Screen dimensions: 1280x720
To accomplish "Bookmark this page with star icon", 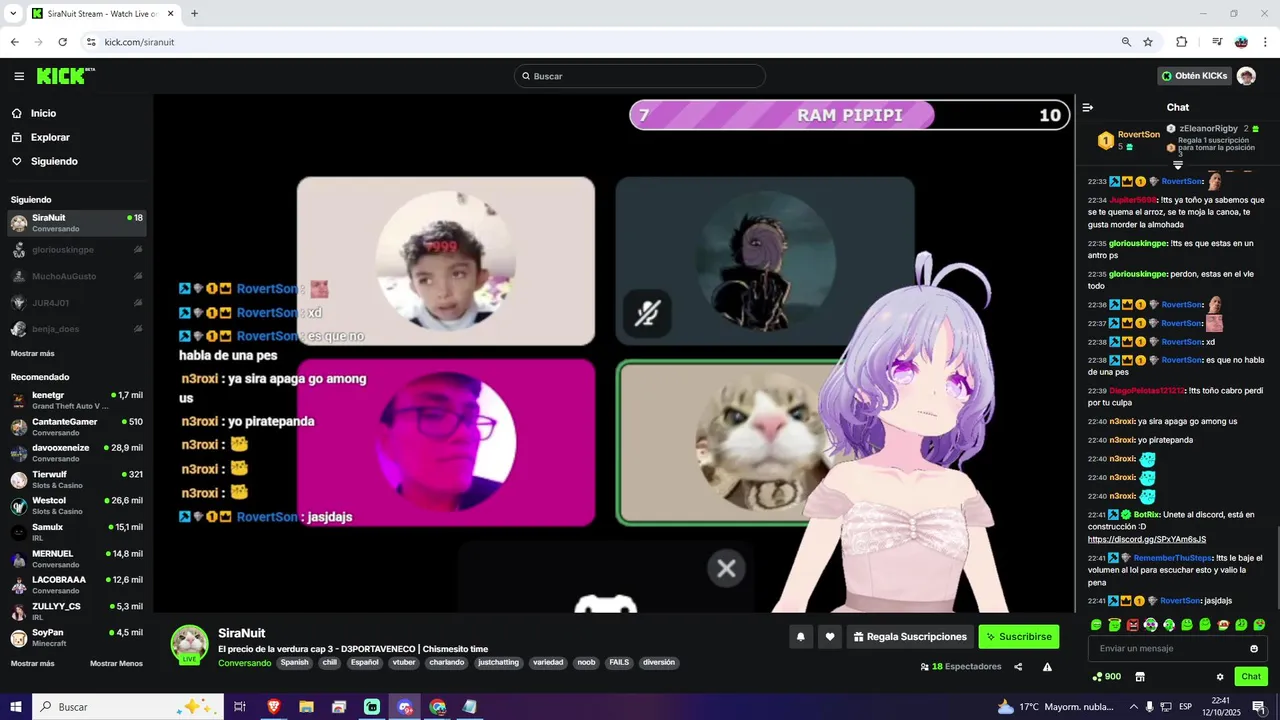I will (x=1148, y=42).
